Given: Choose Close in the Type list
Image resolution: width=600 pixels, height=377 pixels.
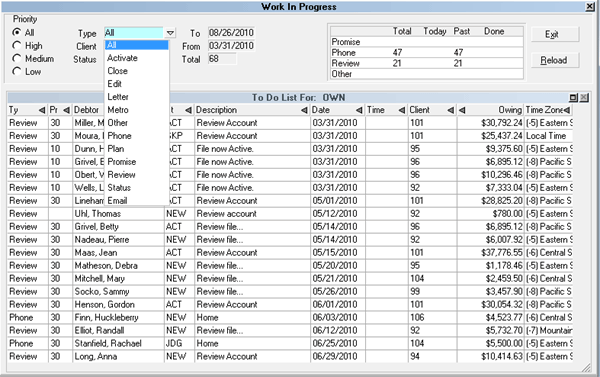Looking at the screenshot, I should (137, 71).
